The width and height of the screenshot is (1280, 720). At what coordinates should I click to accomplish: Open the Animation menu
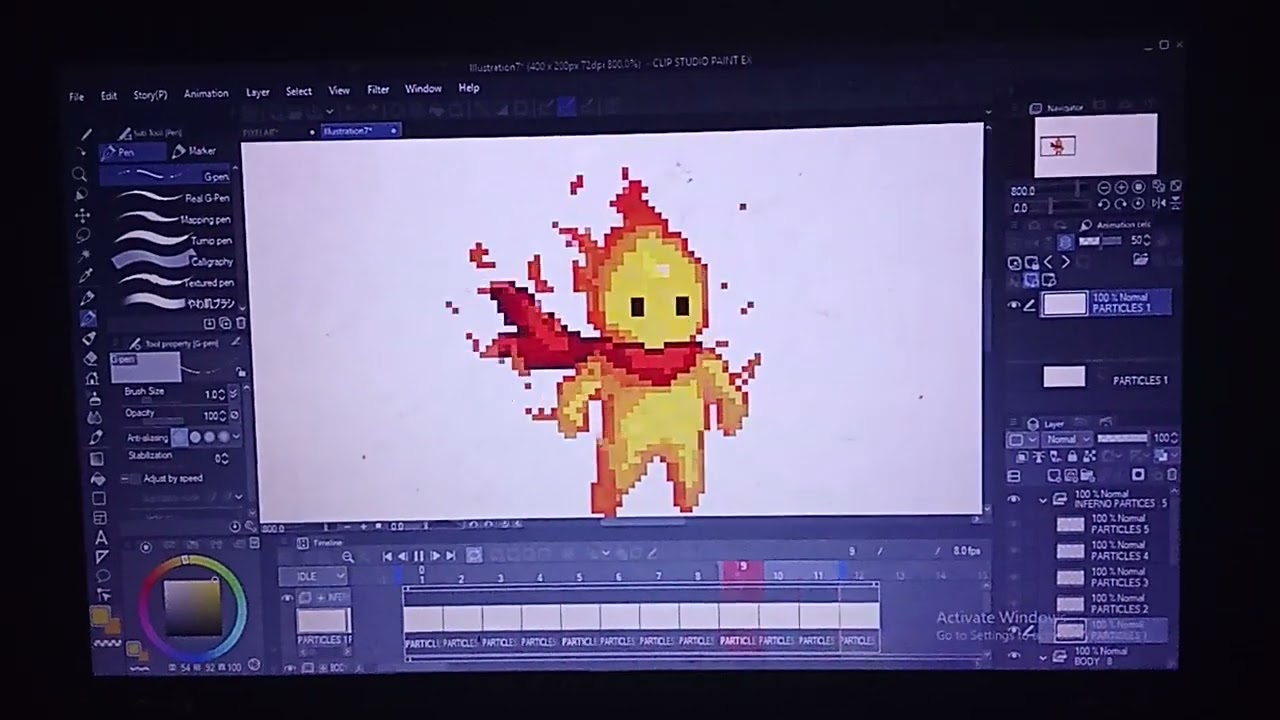point(206,93)
